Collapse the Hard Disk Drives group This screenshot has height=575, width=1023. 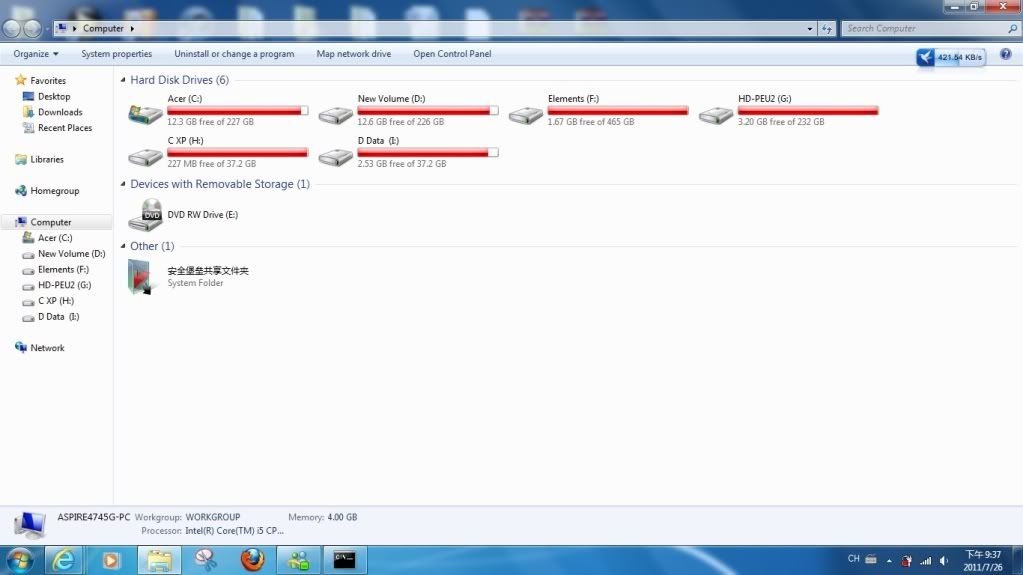pos(123,80)
